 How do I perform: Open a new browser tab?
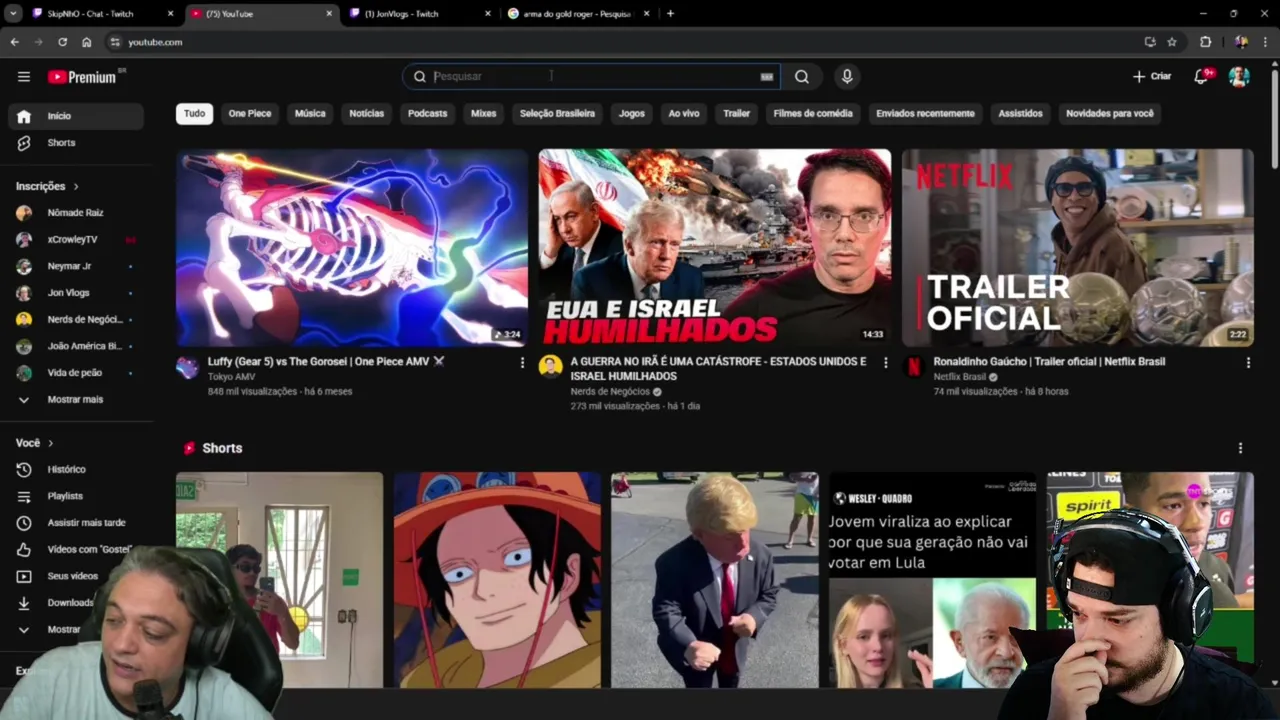(670, 14)
